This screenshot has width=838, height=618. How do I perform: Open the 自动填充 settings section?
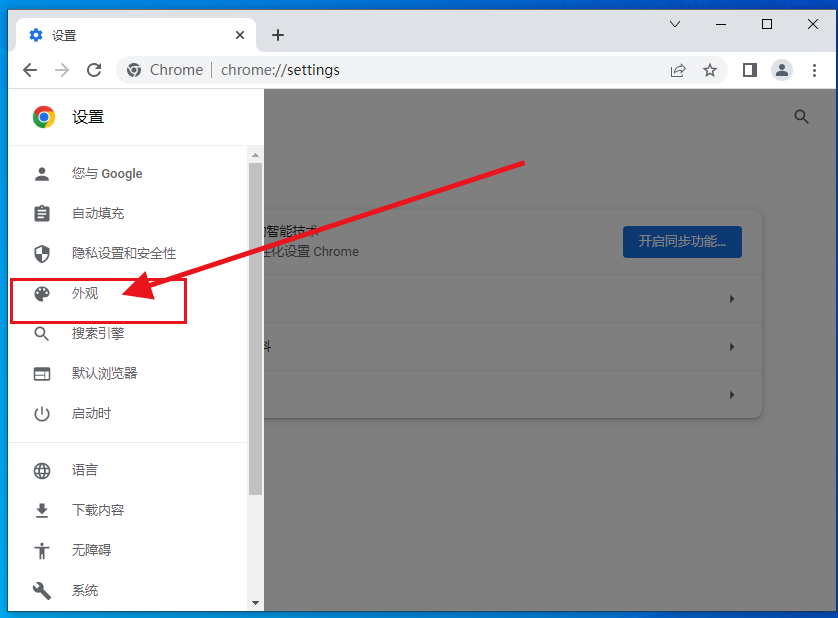point(128,213)
